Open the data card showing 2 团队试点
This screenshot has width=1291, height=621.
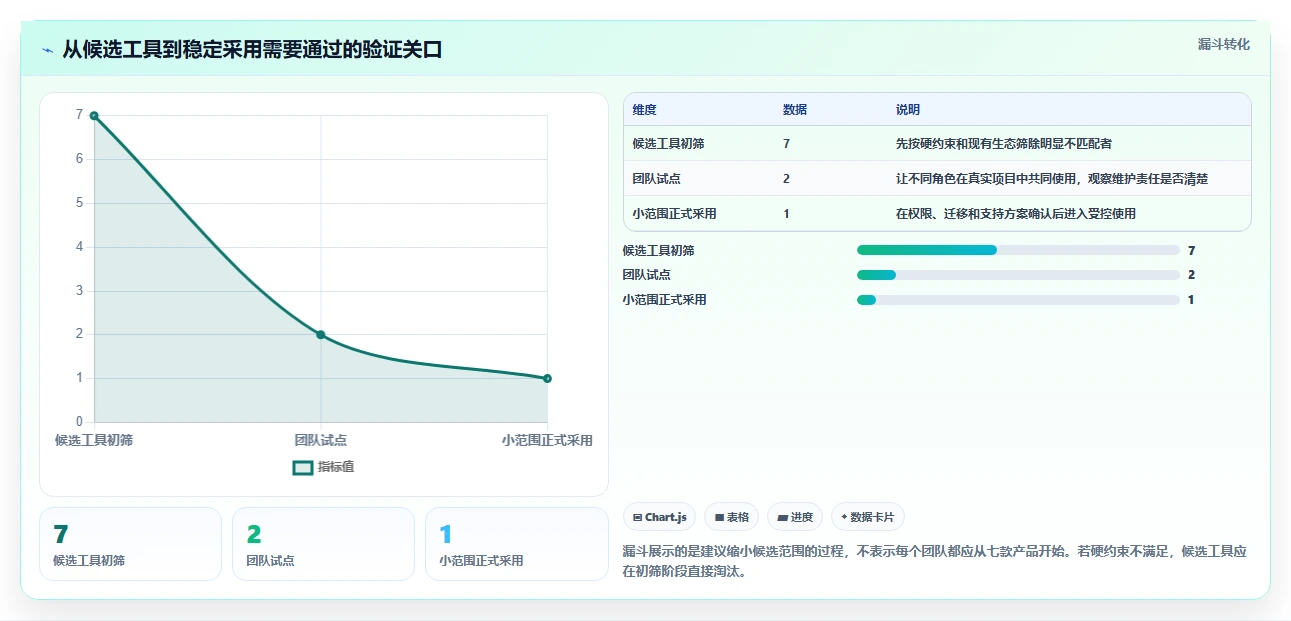(x=323, y=544)
